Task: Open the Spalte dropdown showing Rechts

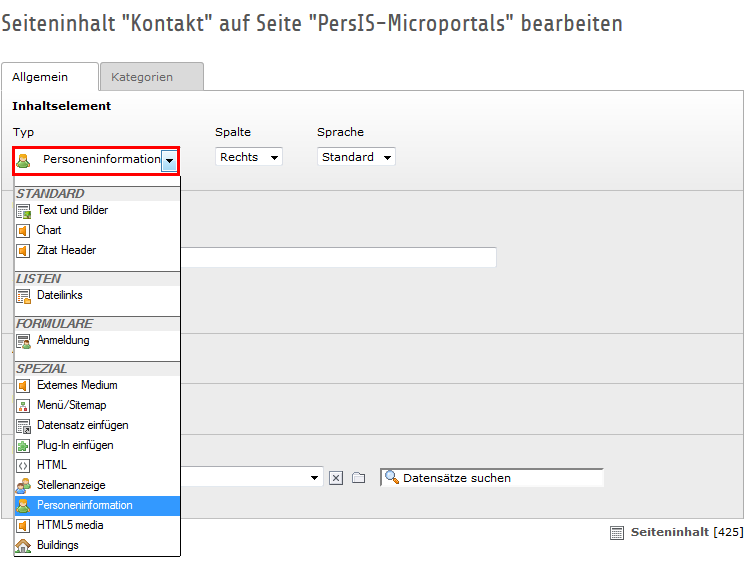Action: coord(249,157)
